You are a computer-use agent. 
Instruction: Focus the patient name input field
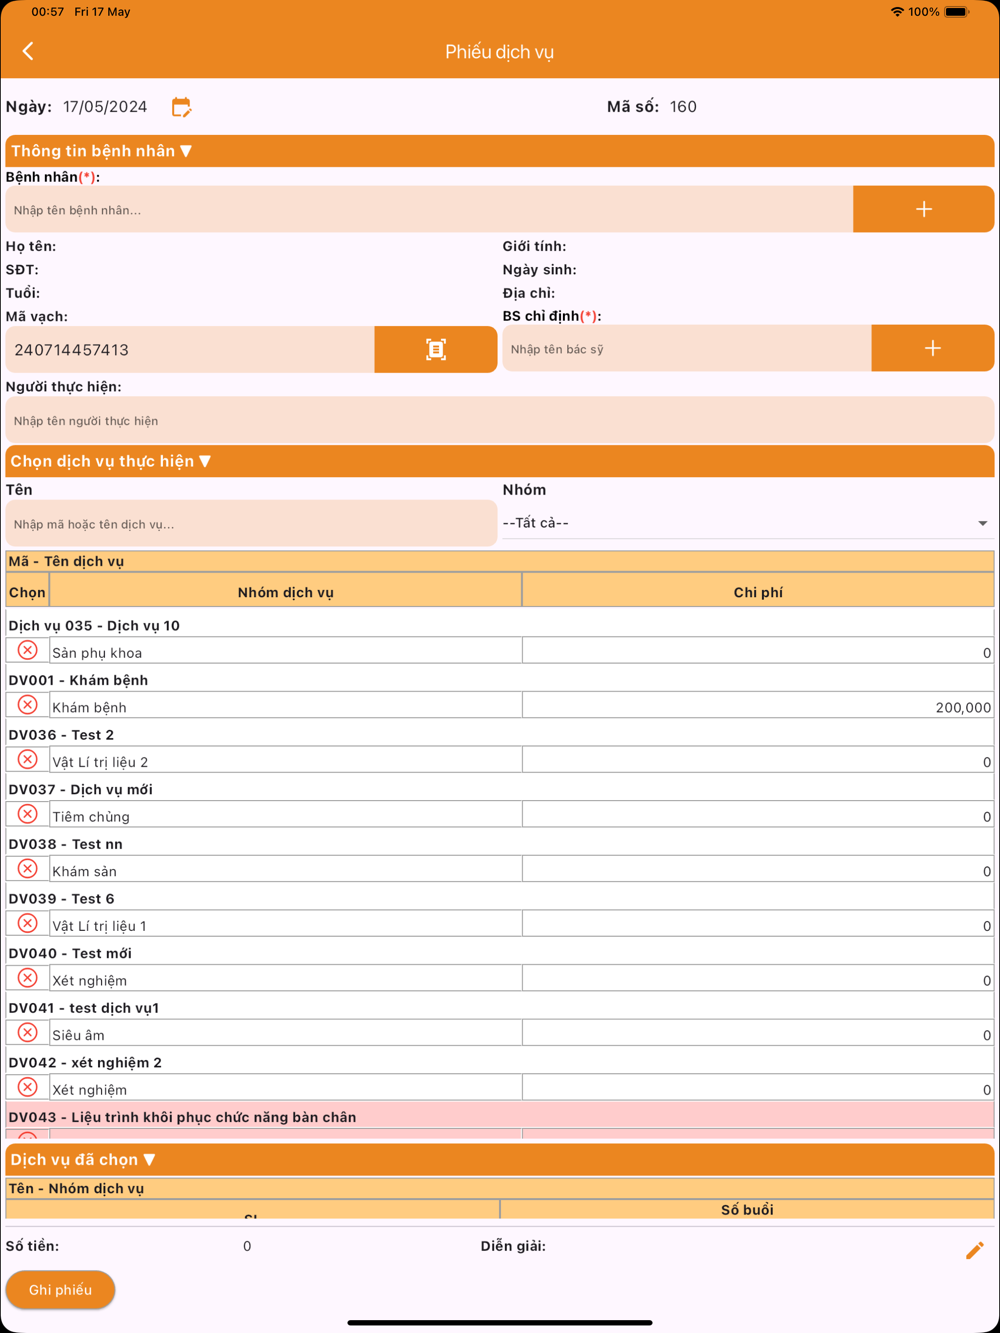(x=429, y=209)
